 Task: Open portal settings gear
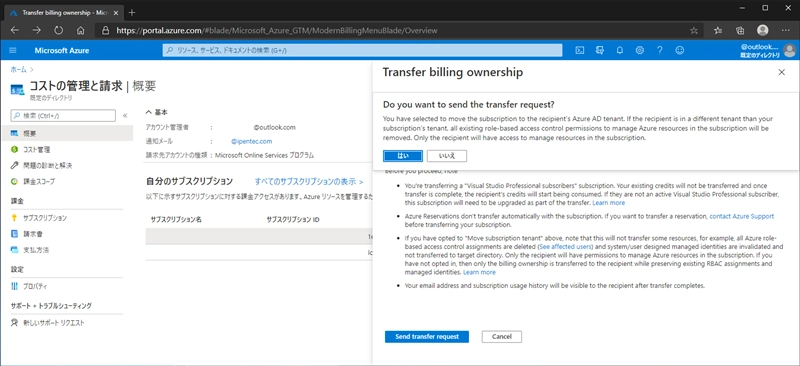pyautogui.click(x=640, y=50)
